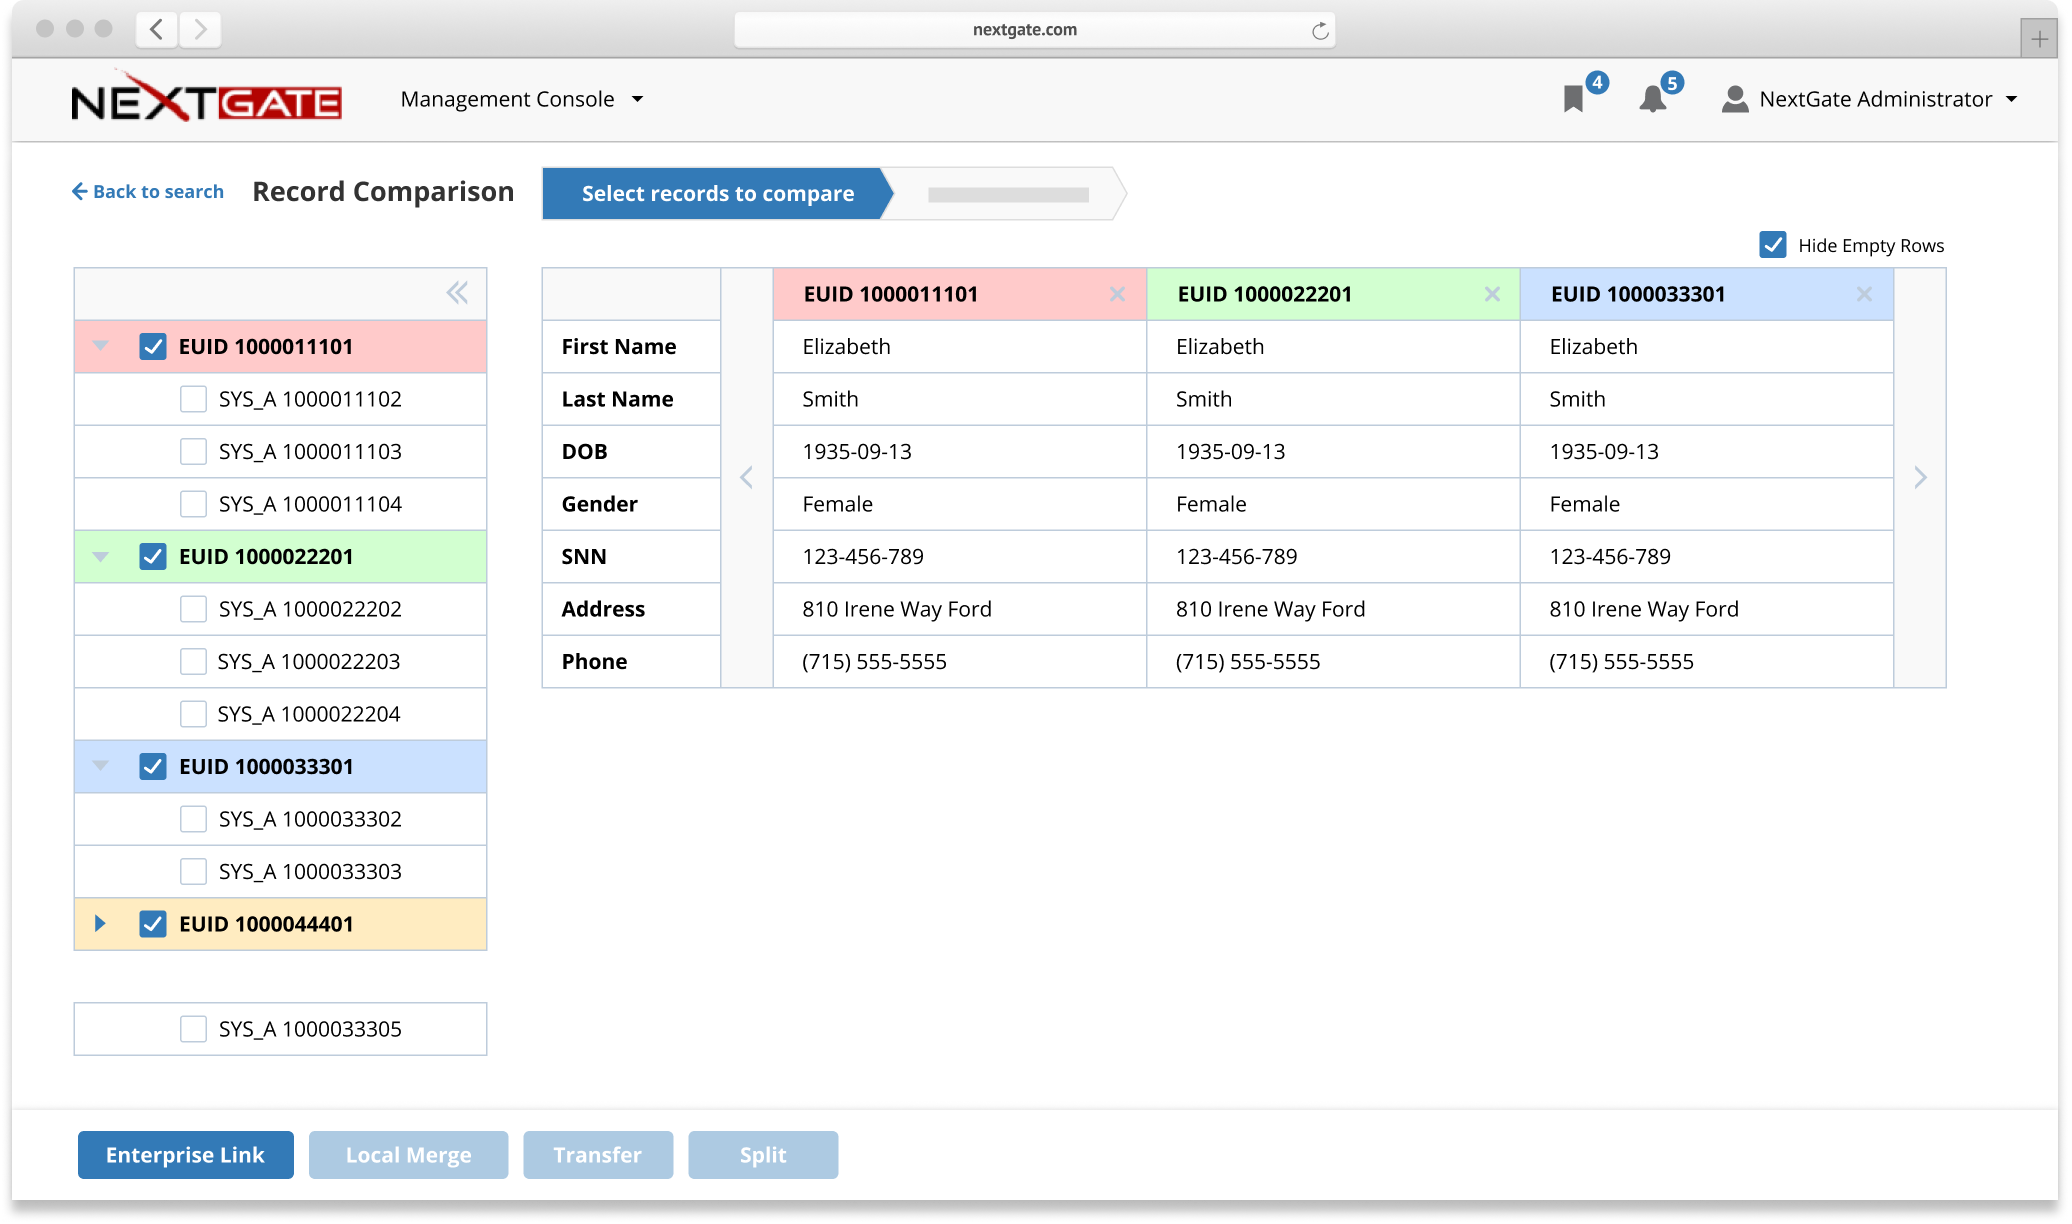
Task: Click the Local Merge button
Action: coord(408,1155)
